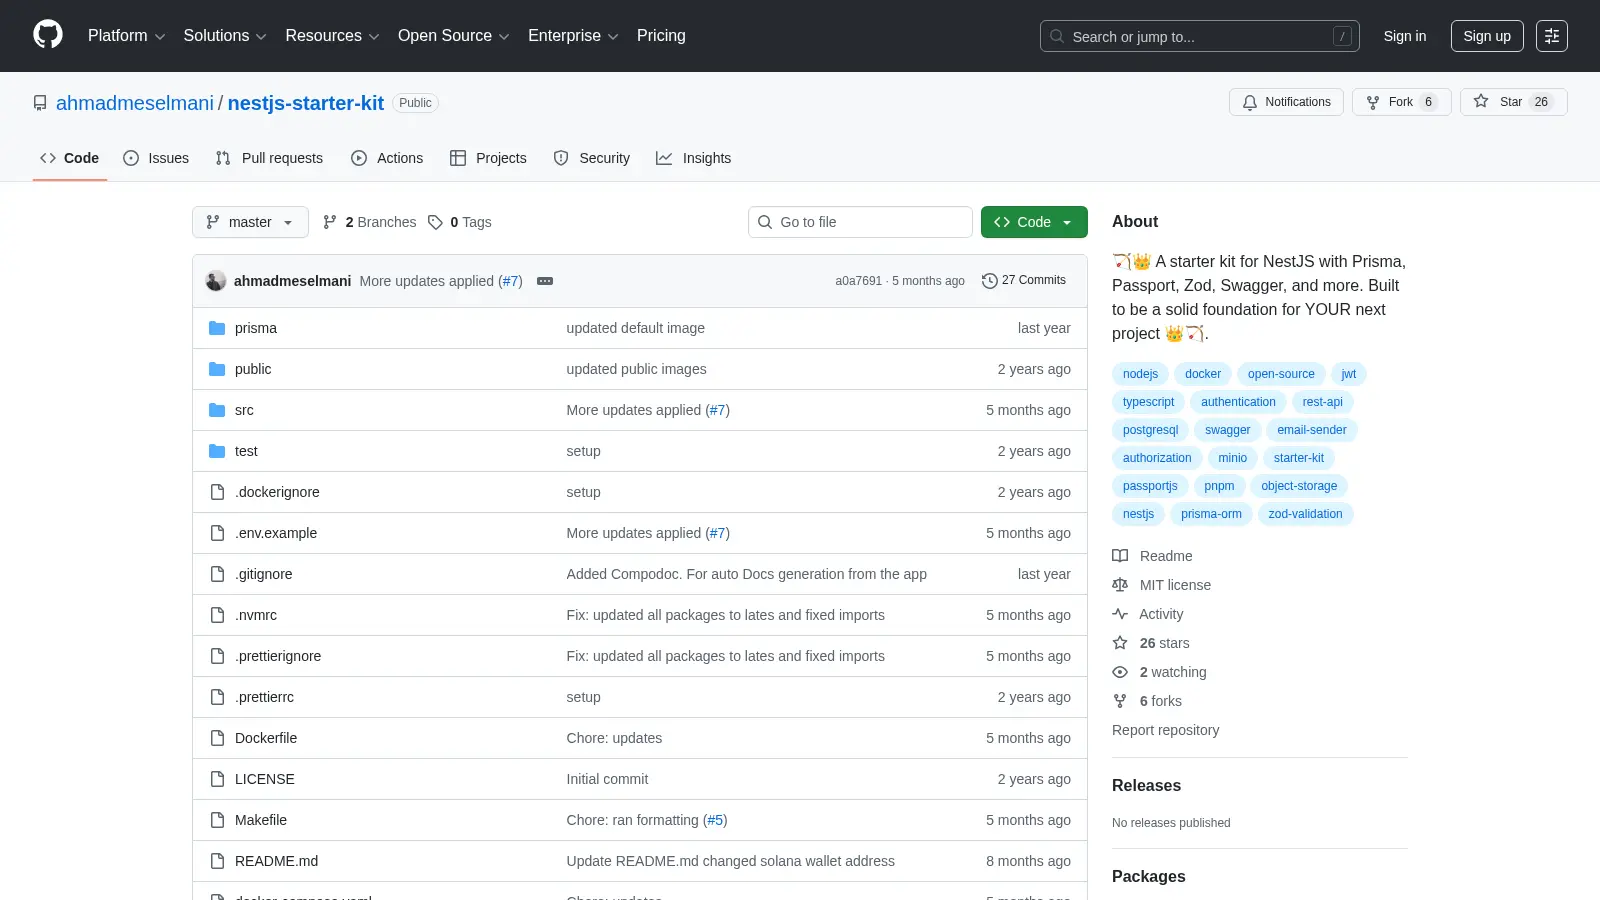Screen dimensions: 1600x900
Task: Click ahmadmeselmani avatar in commit row
Action: [x=216, y=281]
